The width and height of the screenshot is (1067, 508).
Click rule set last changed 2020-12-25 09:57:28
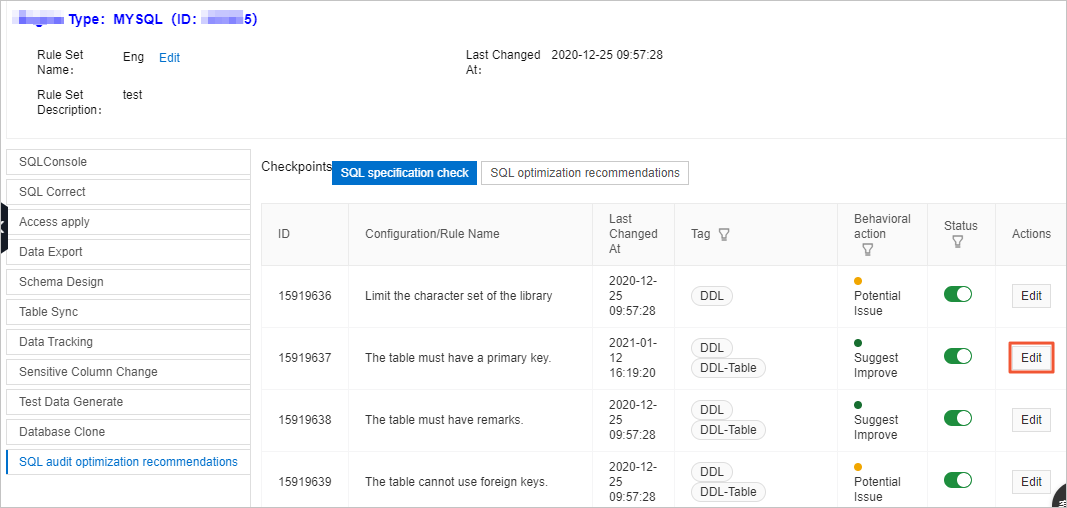point(607,55)
